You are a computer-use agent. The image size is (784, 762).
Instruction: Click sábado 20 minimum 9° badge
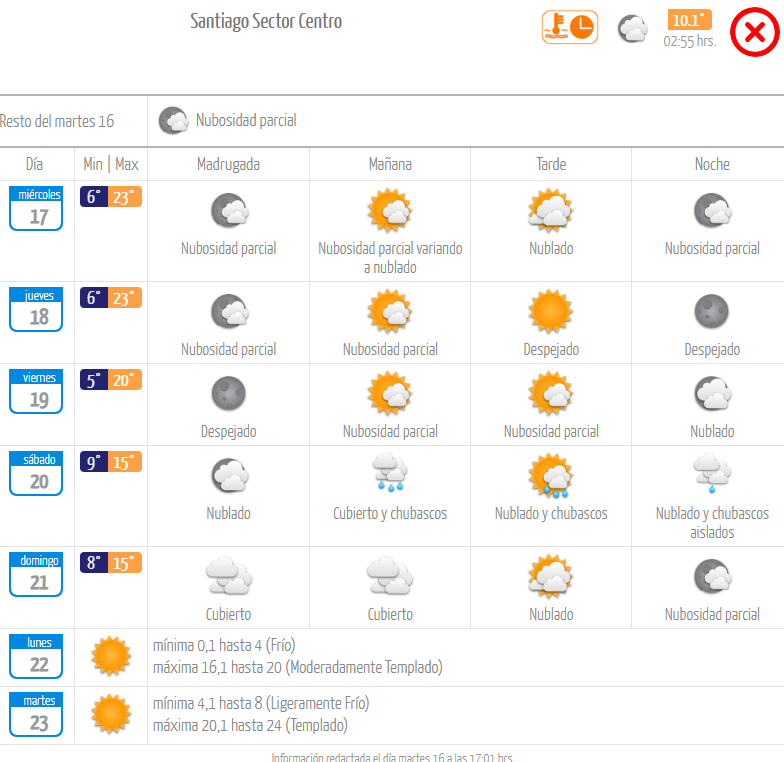[94, 462]
